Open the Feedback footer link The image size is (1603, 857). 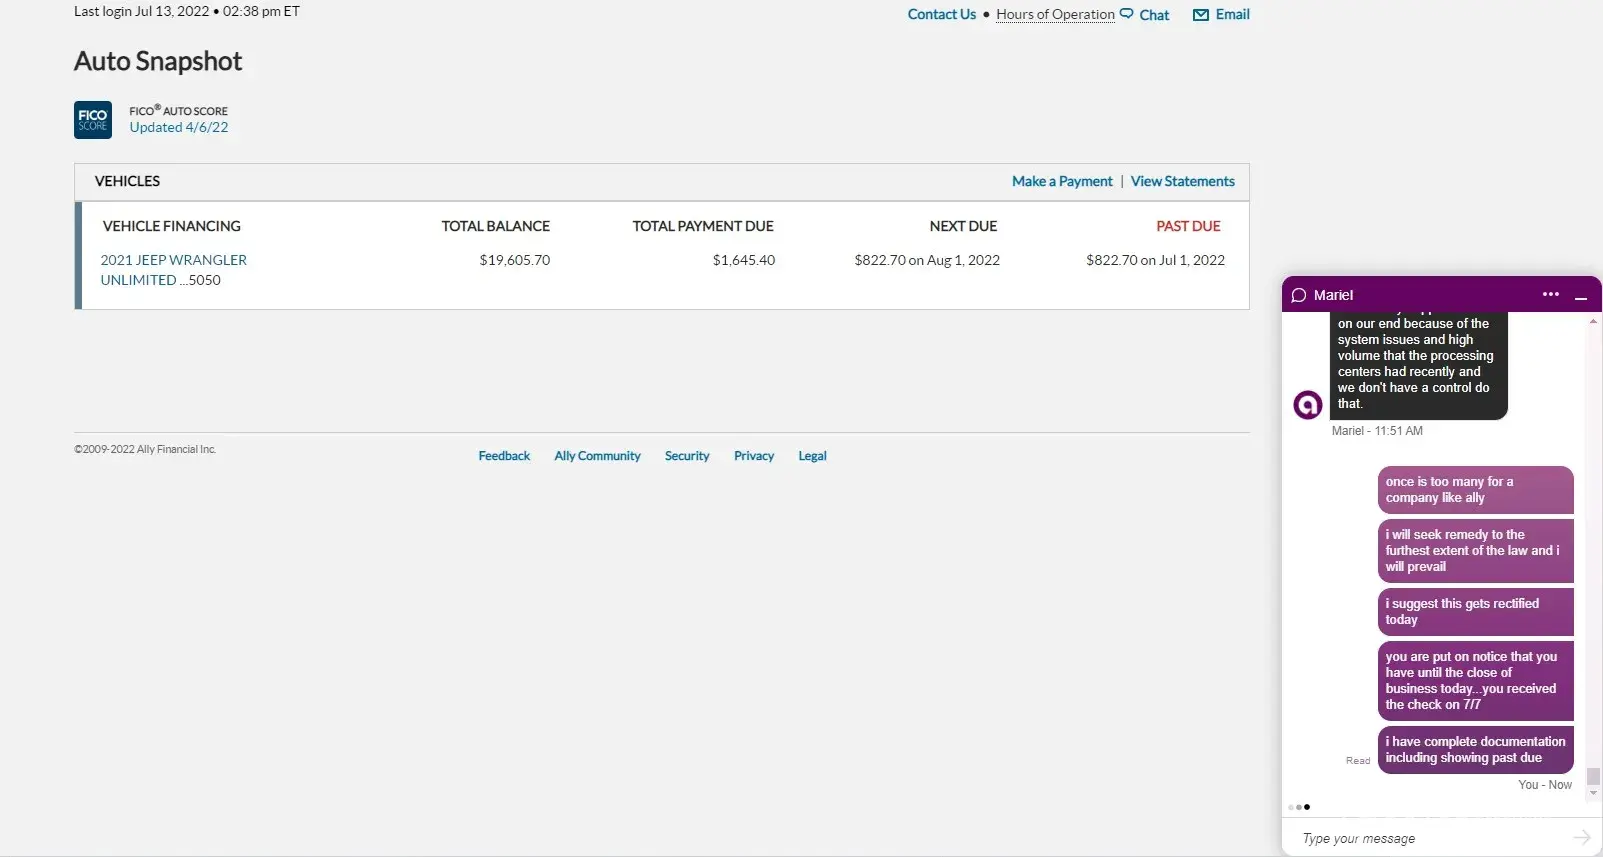point(504,456)
